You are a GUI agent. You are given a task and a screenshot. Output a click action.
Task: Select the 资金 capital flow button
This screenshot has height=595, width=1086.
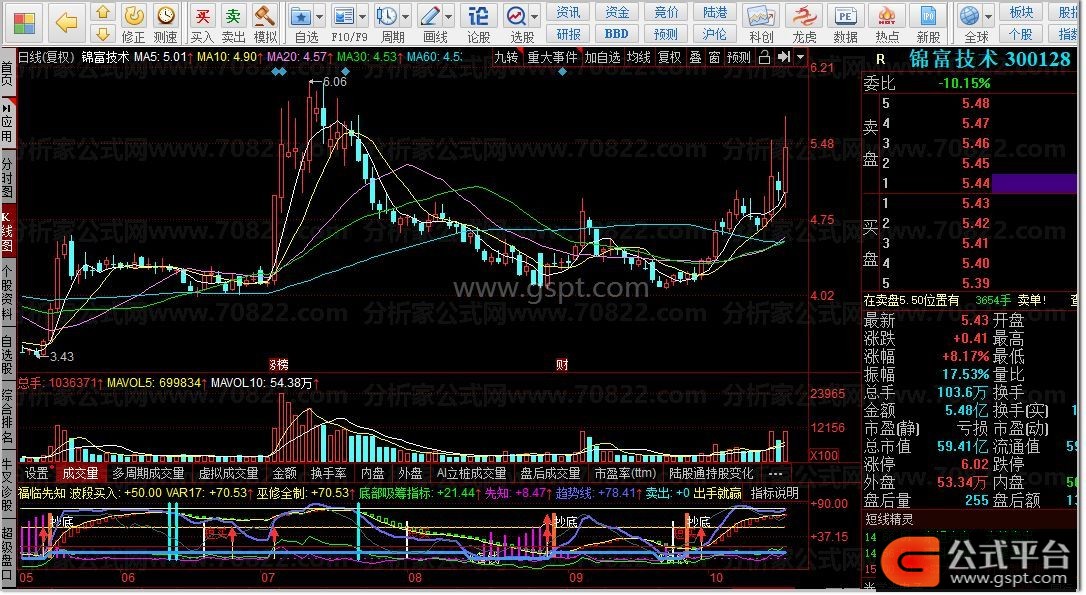click(616, 12)
